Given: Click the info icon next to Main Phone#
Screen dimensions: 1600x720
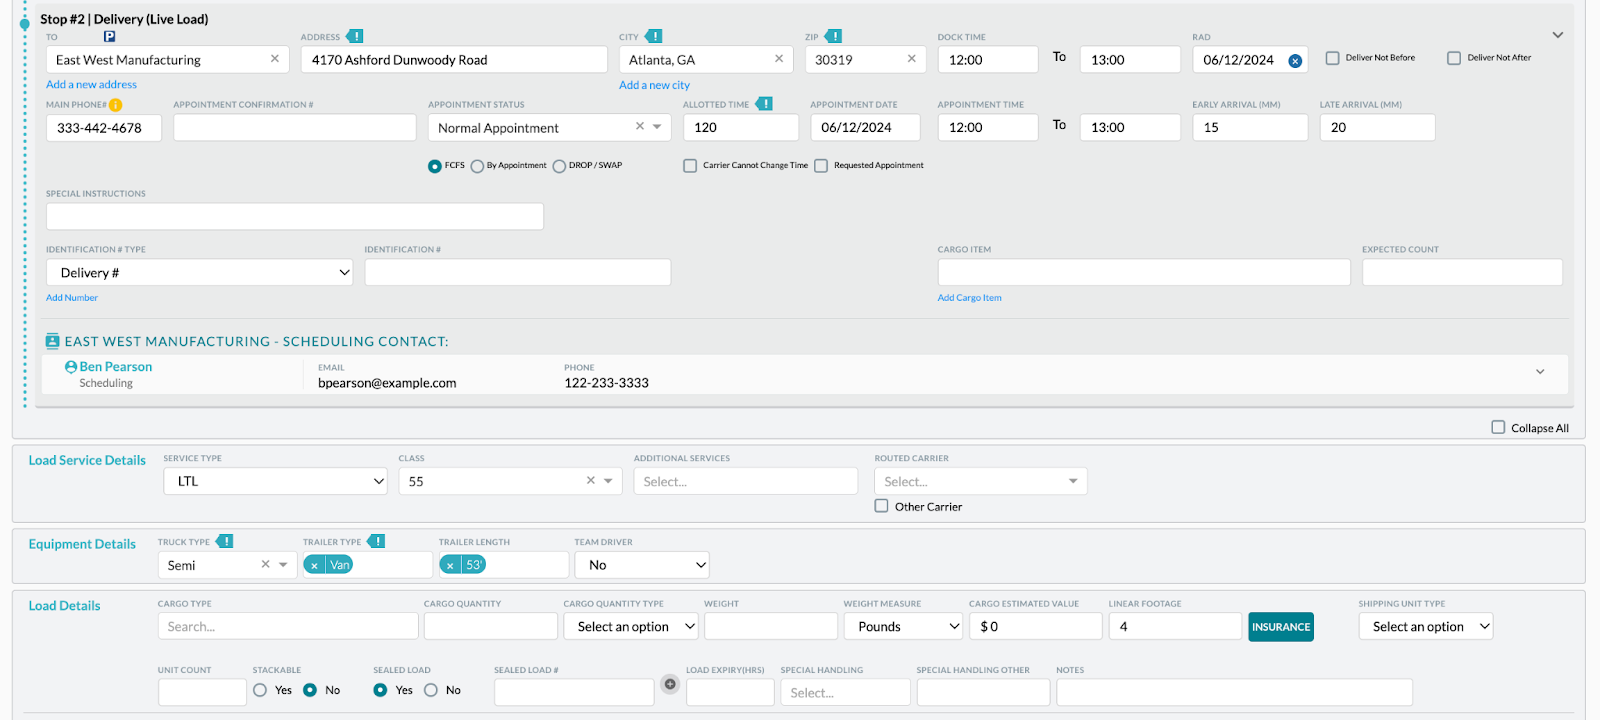Looking at the screenshot, I should point(116,105).
